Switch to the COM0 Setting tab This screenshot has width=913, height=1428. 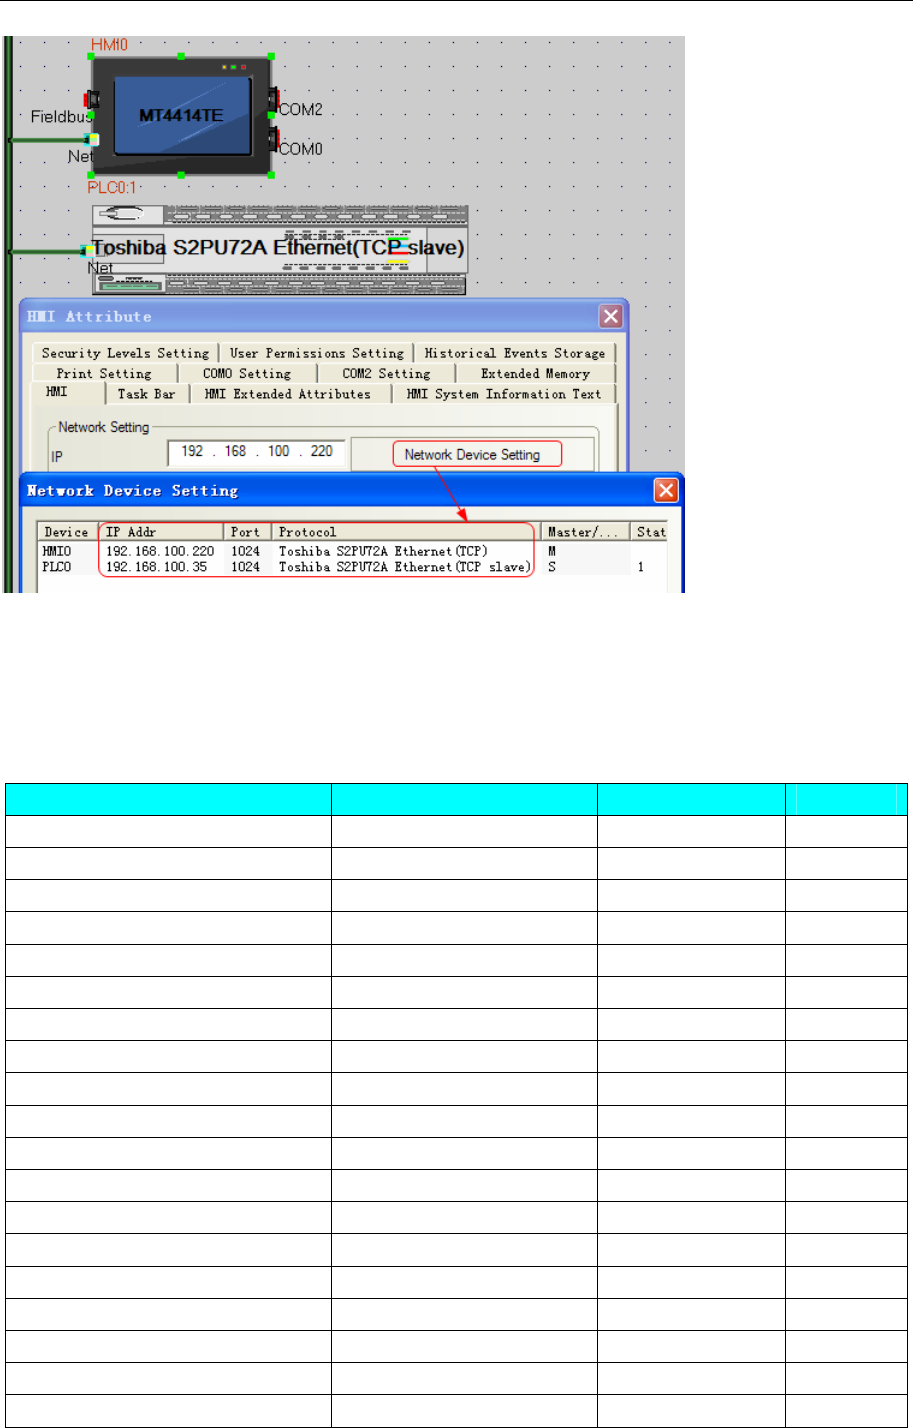[x=247, y=373]
